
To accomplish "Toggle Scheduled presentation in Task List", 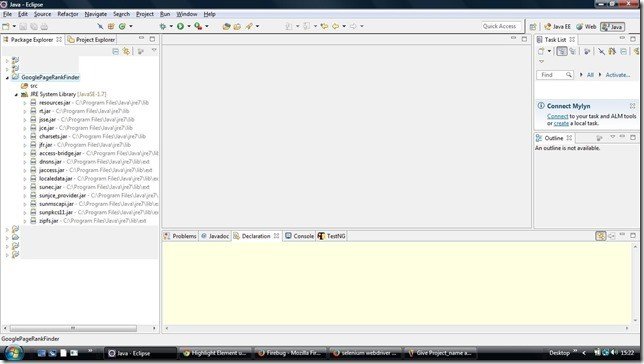I will click(573, 51).
